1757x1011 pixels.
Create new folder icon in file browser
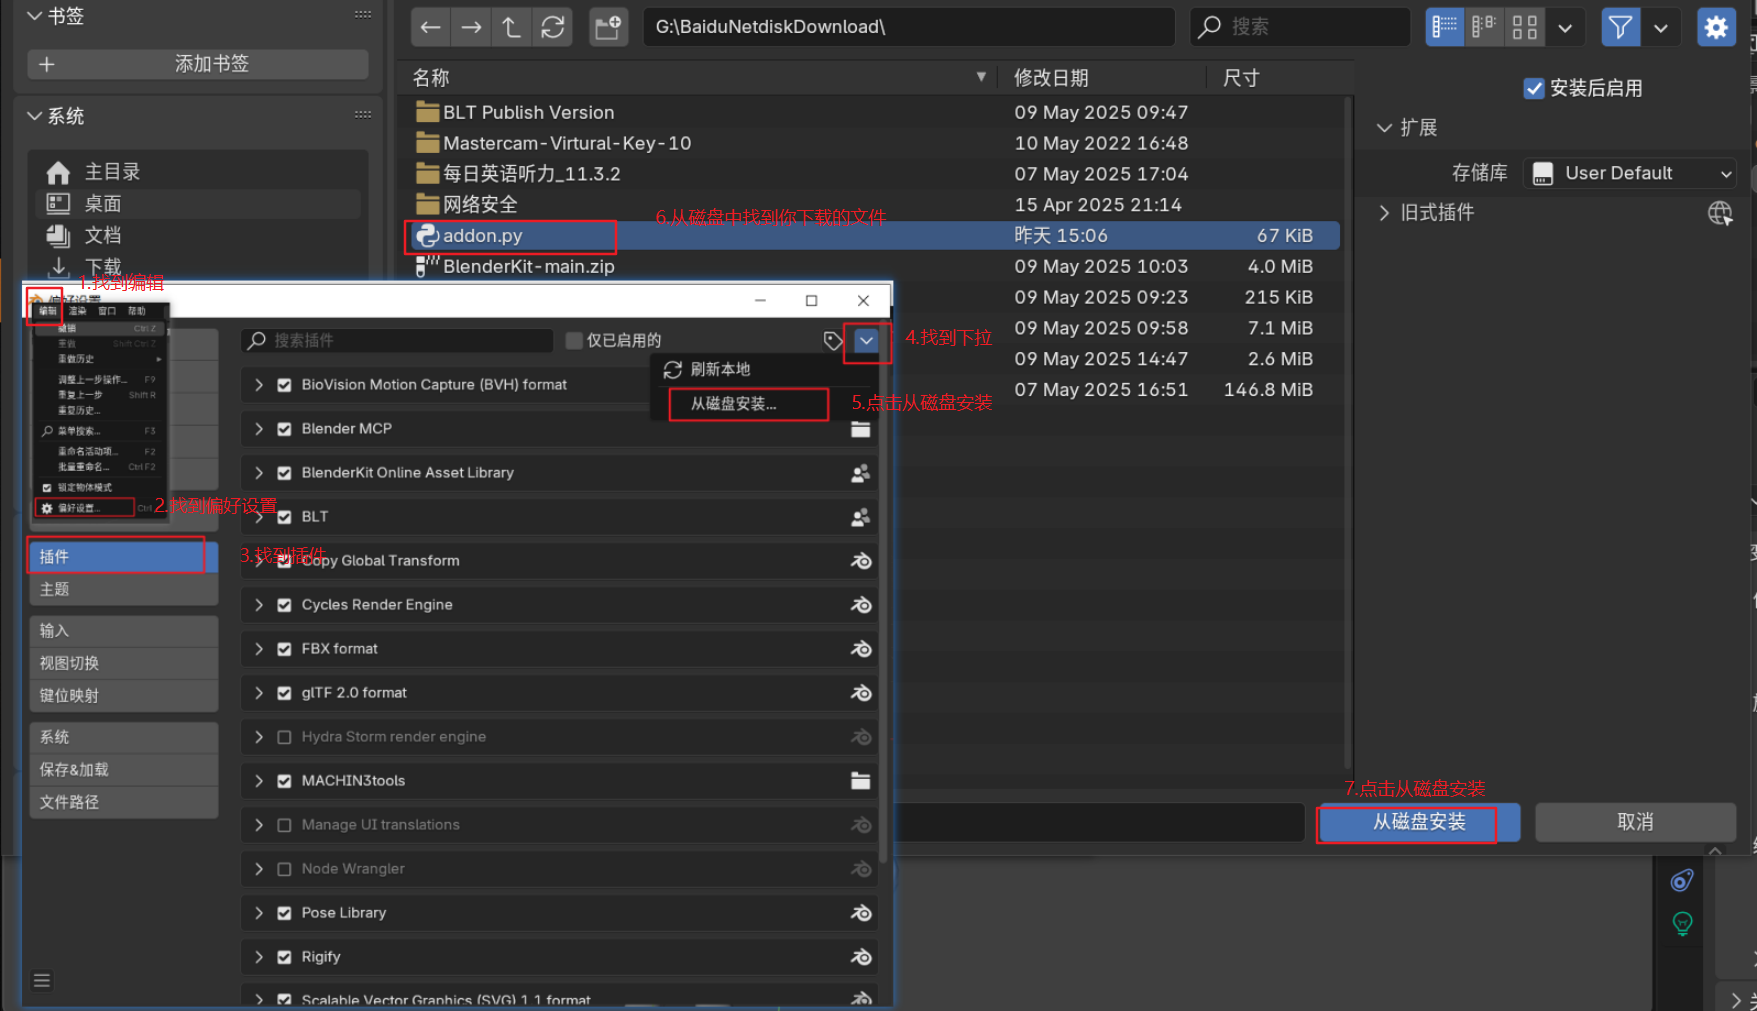point(608,27)
